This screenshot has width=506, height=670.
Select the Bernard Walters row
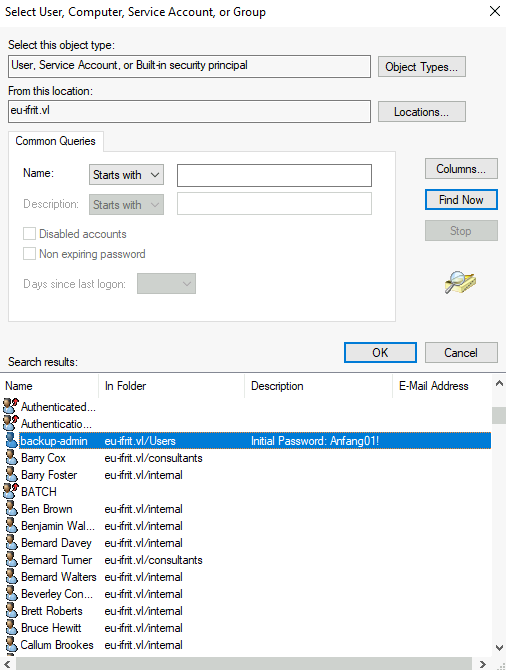246,577
